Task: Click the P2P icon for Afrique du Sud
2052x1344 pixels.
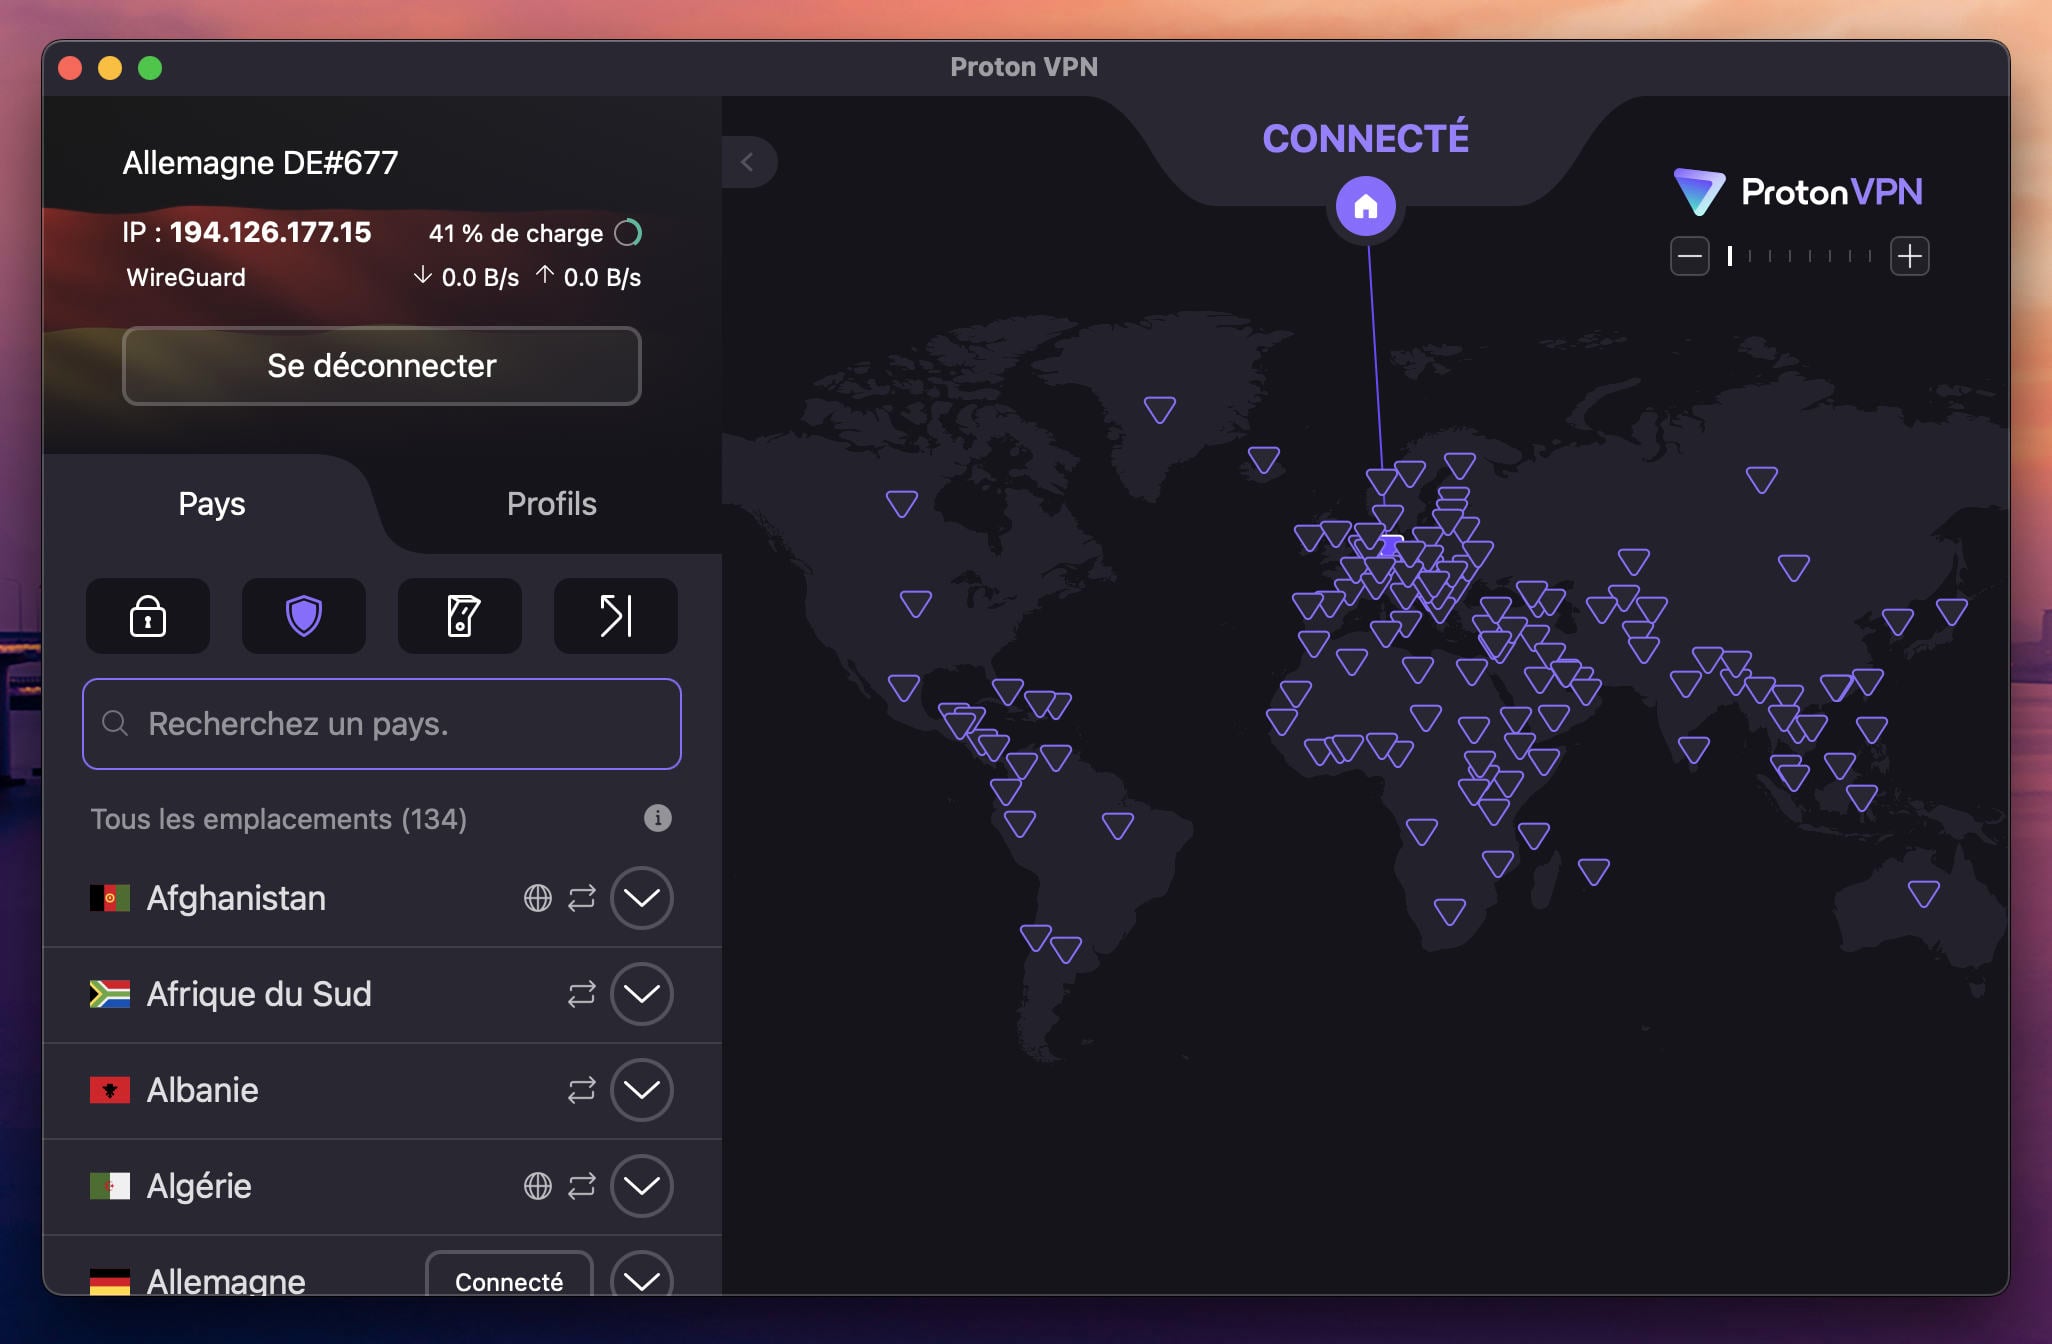Action: 580,994
